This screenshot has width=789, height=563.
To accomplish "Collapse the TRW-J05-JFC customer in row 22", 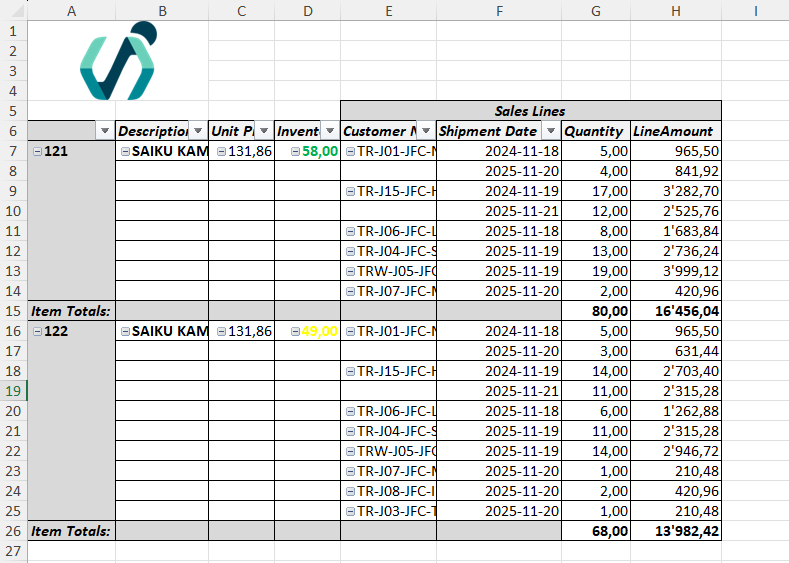I will tap(349, 451).
